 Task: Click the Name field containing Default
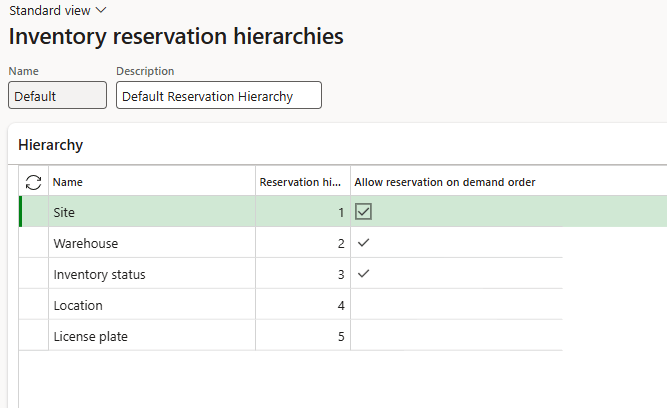[56, 96]
